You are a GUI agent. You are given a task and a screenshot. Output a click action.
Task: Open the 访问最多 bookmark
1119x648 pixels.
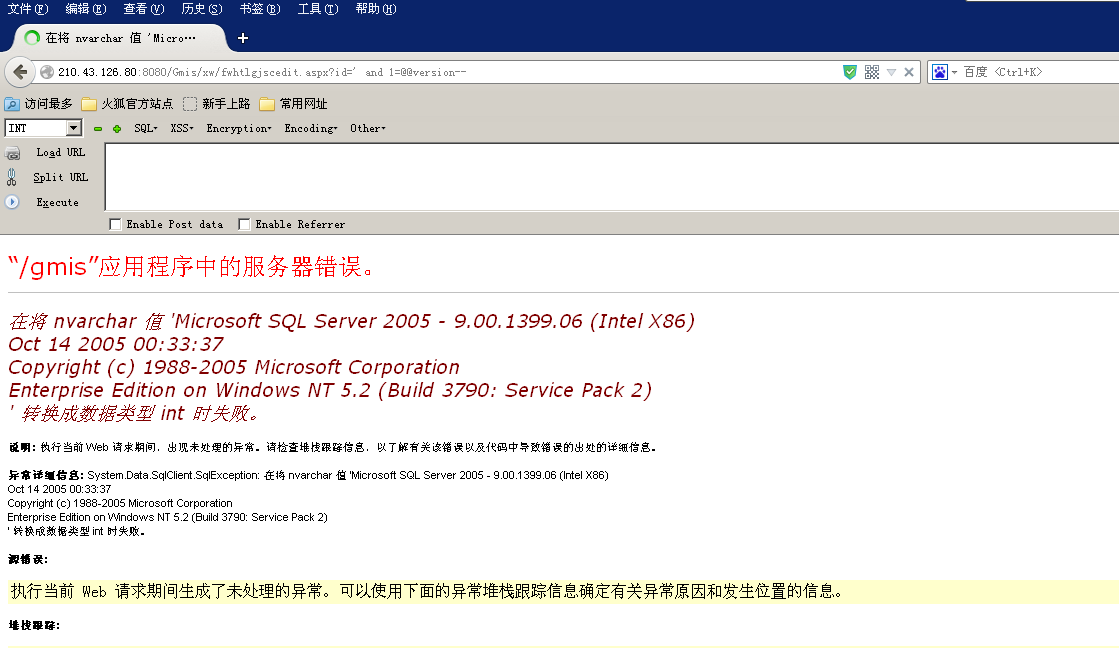[39, 104]
